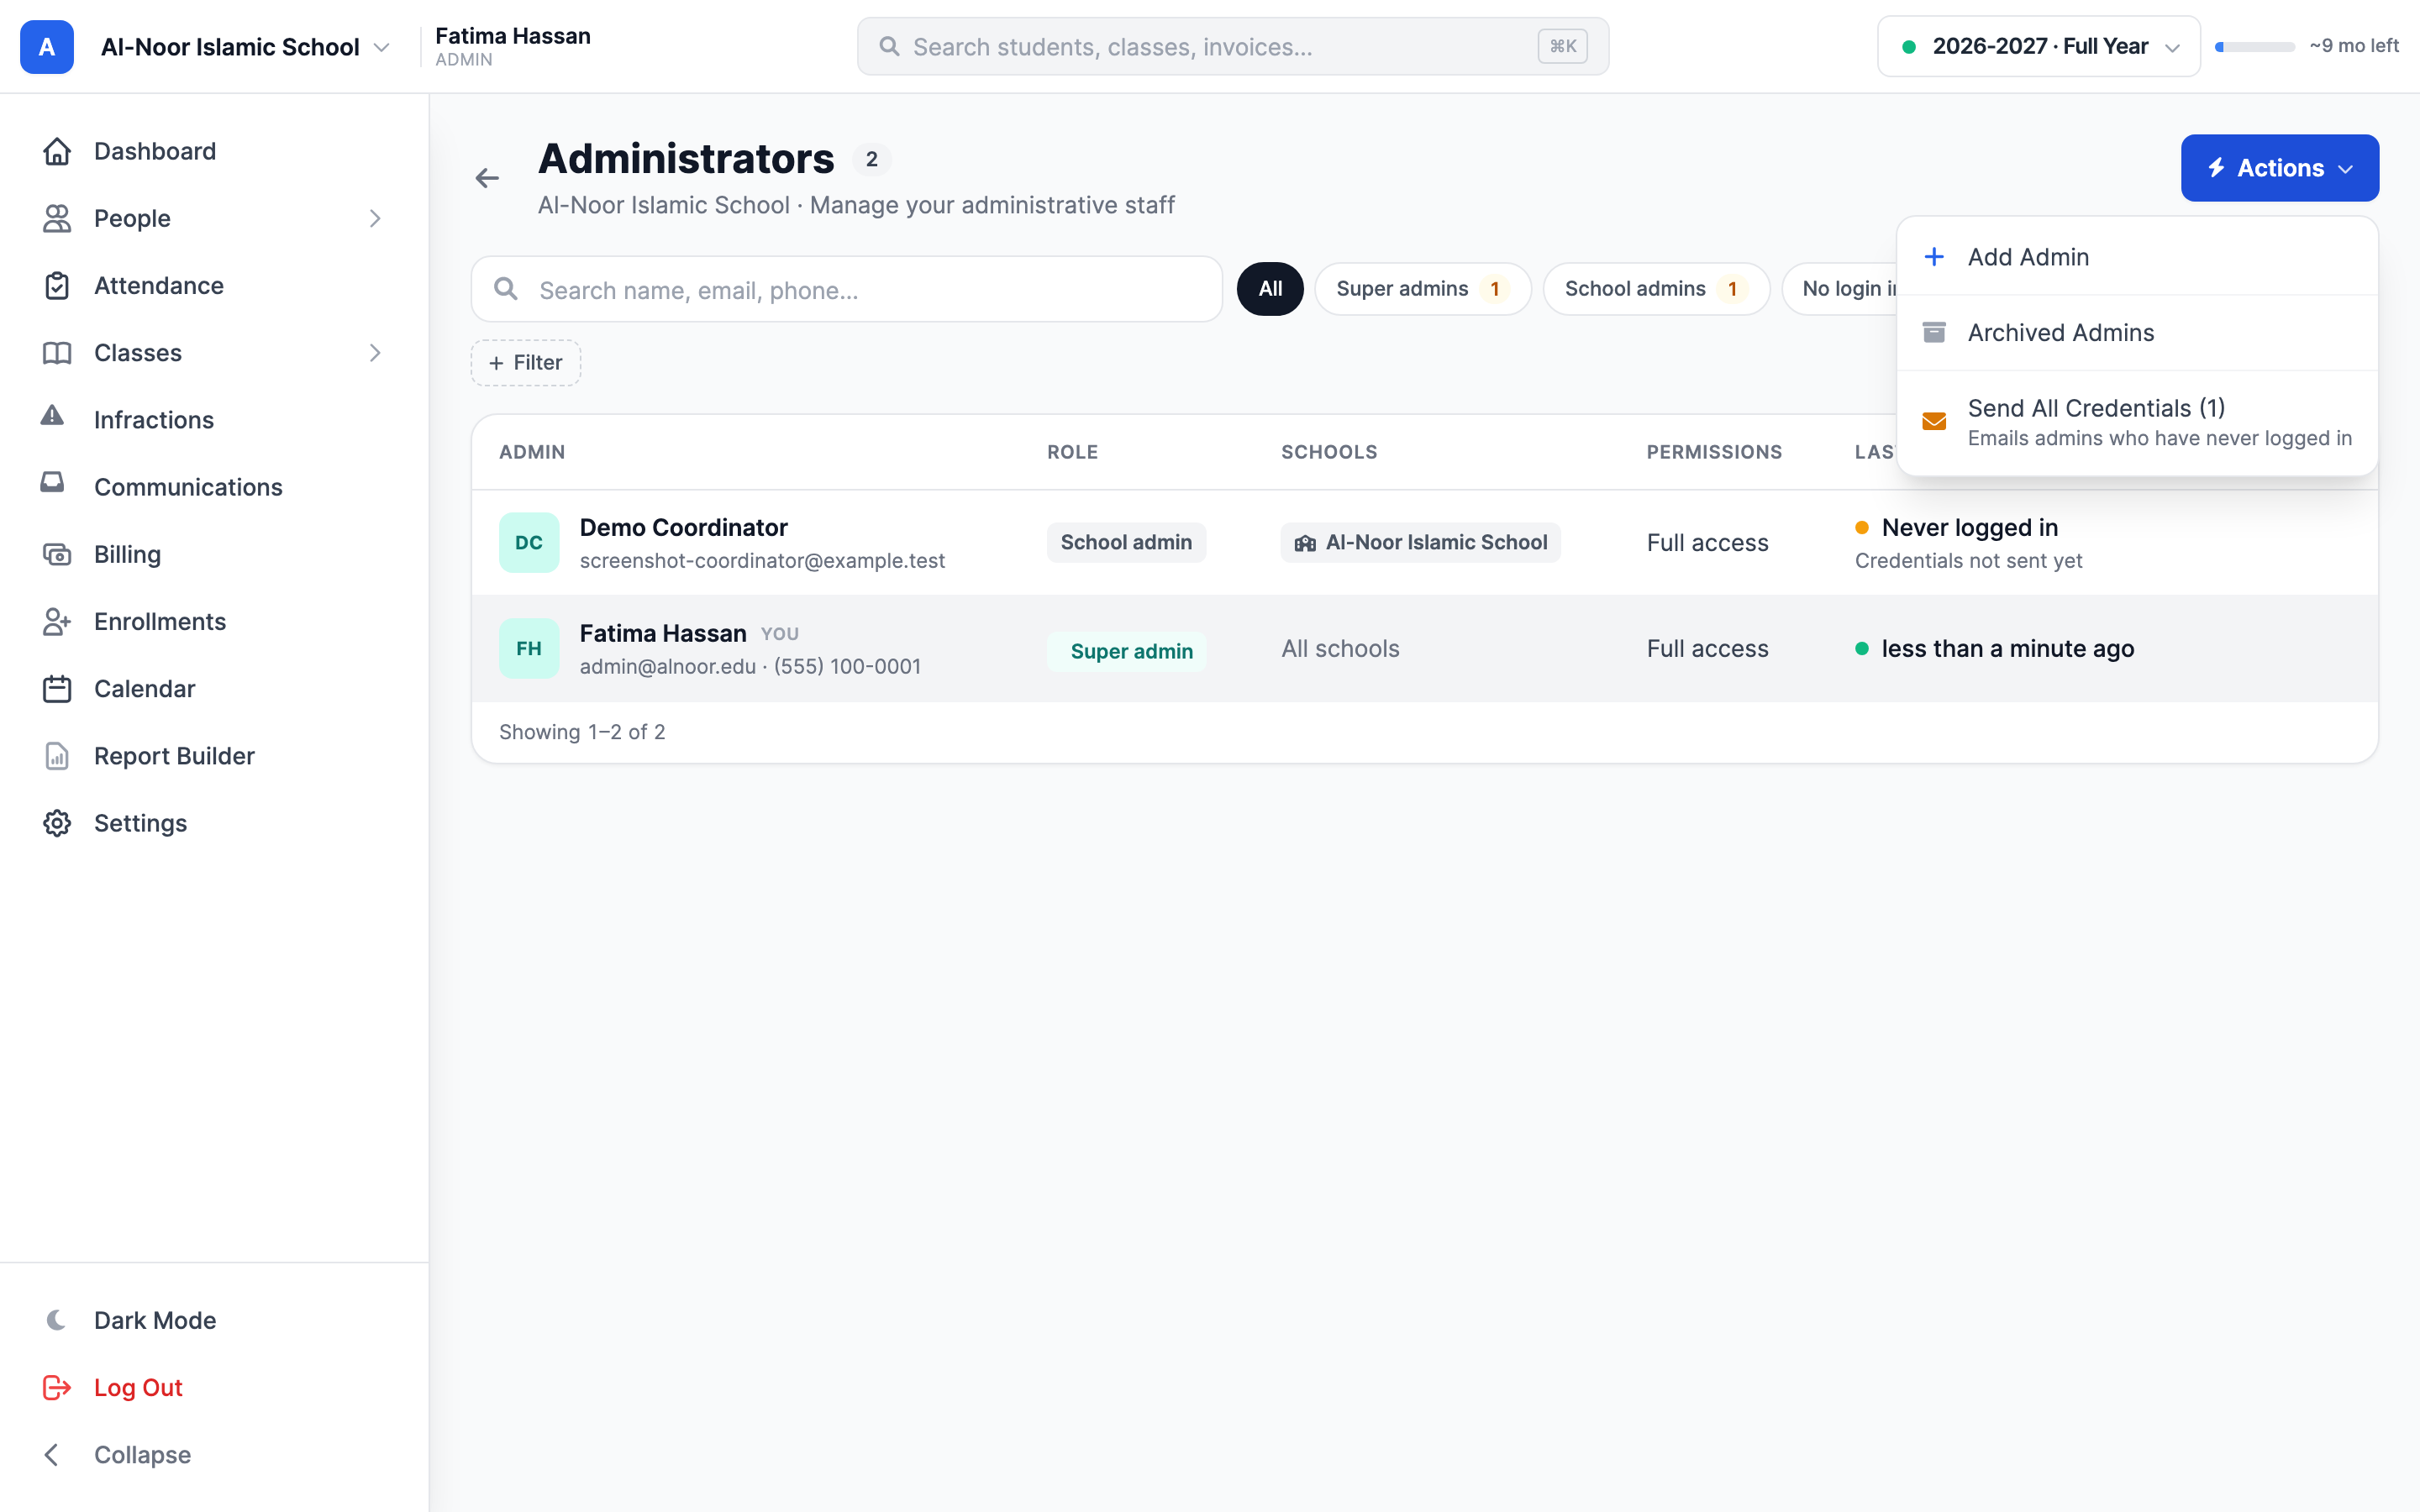The width and height of the screenshot is (2420, 1512).
Task: Click the academic year progress bar
Action: [2254, 47]
